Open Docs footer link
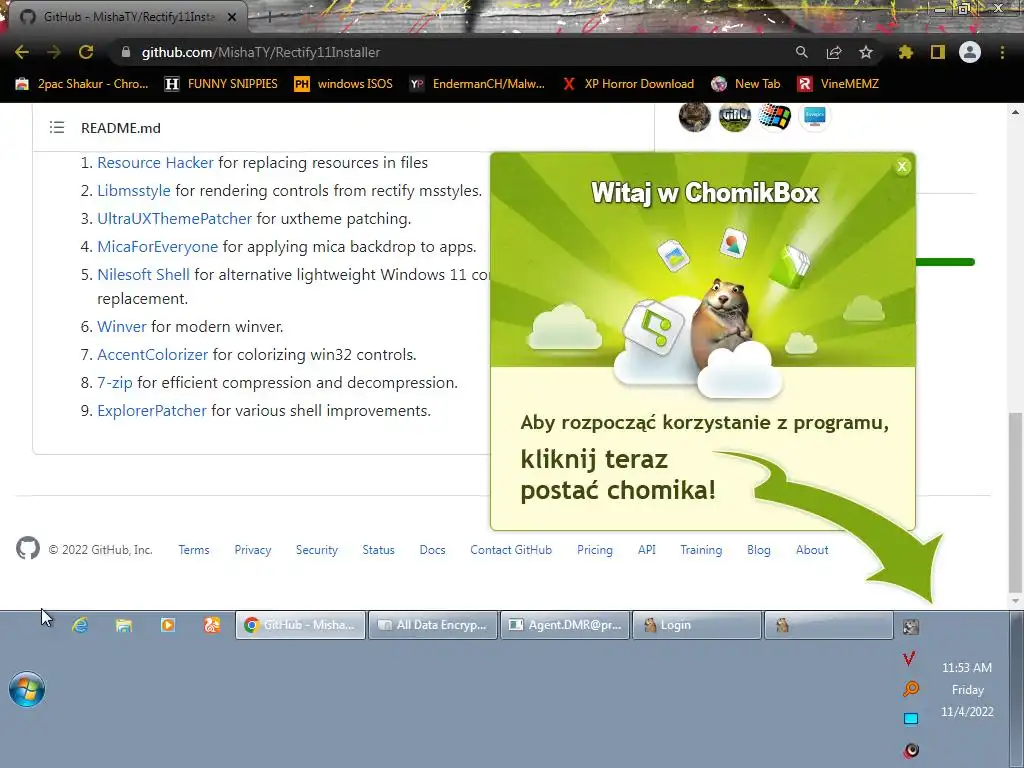 click(432, 550)
